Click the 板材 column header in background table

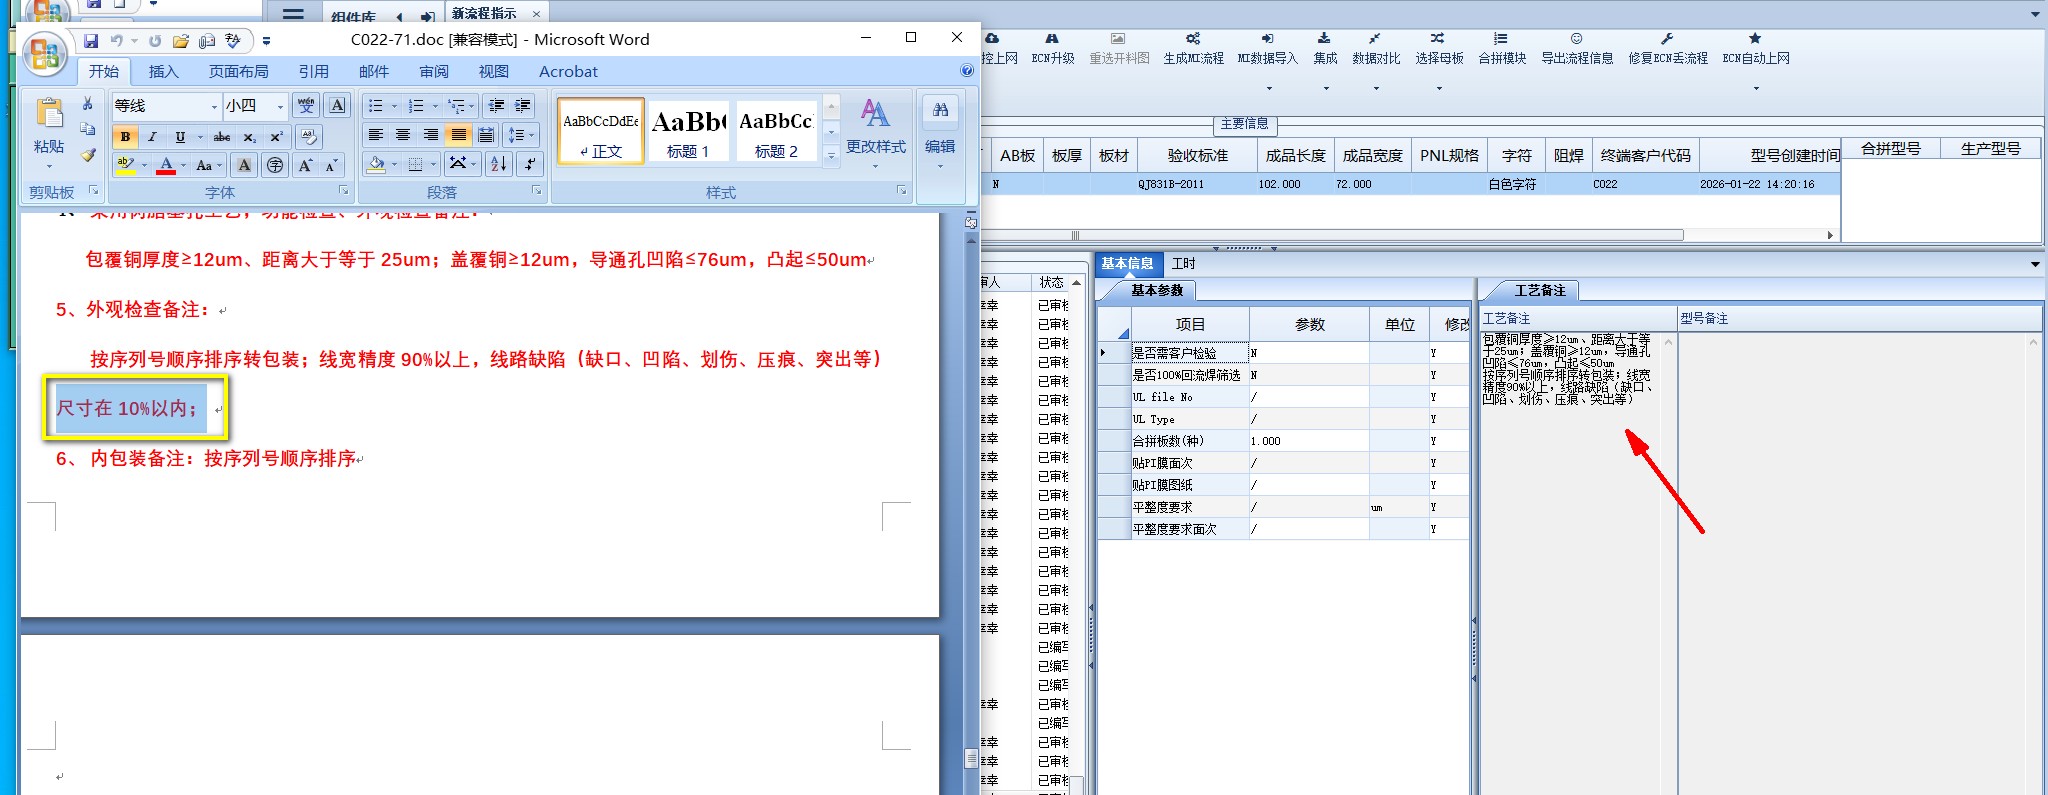[1114, 156]
